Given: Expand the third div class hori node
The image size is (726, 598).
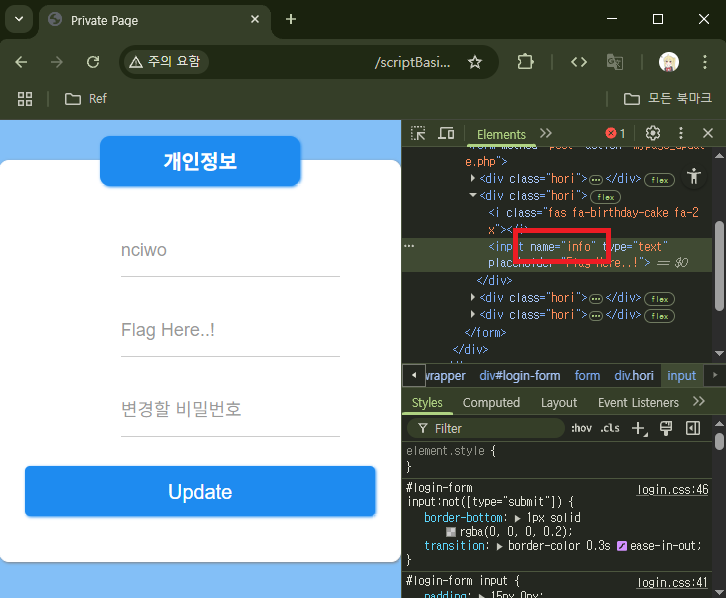Looking at the screenshot, I should [x=472, y=297].
